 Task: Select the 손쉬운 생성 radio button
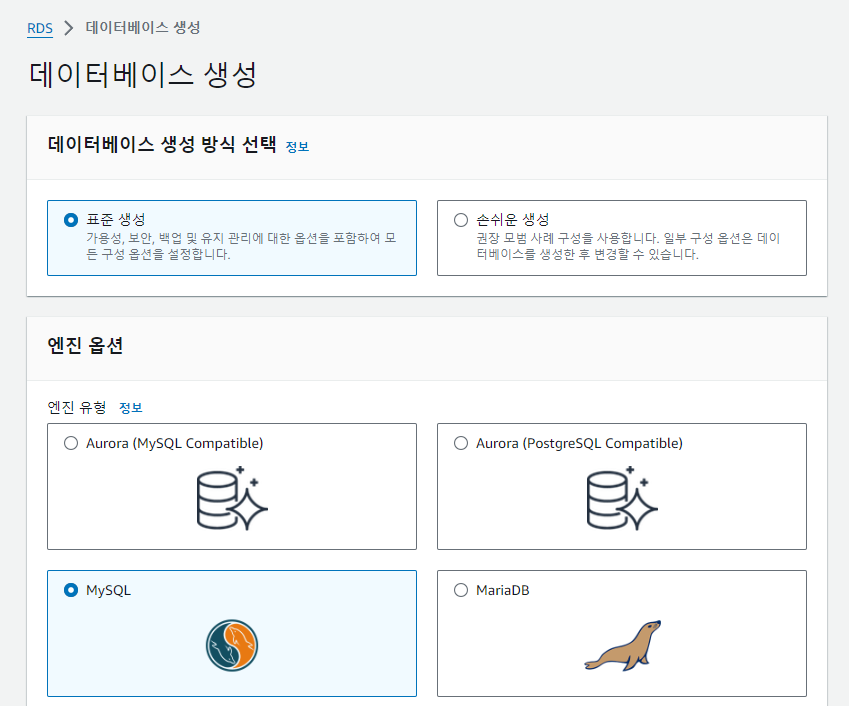(461, 220)
